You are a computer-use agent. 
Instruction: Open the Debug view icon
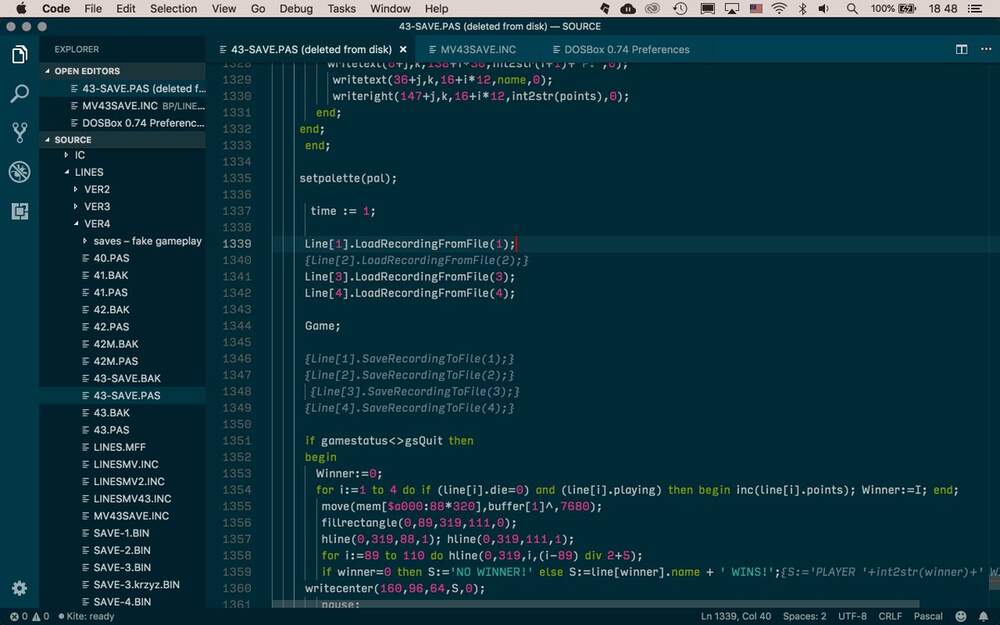(x=19, y=172)
